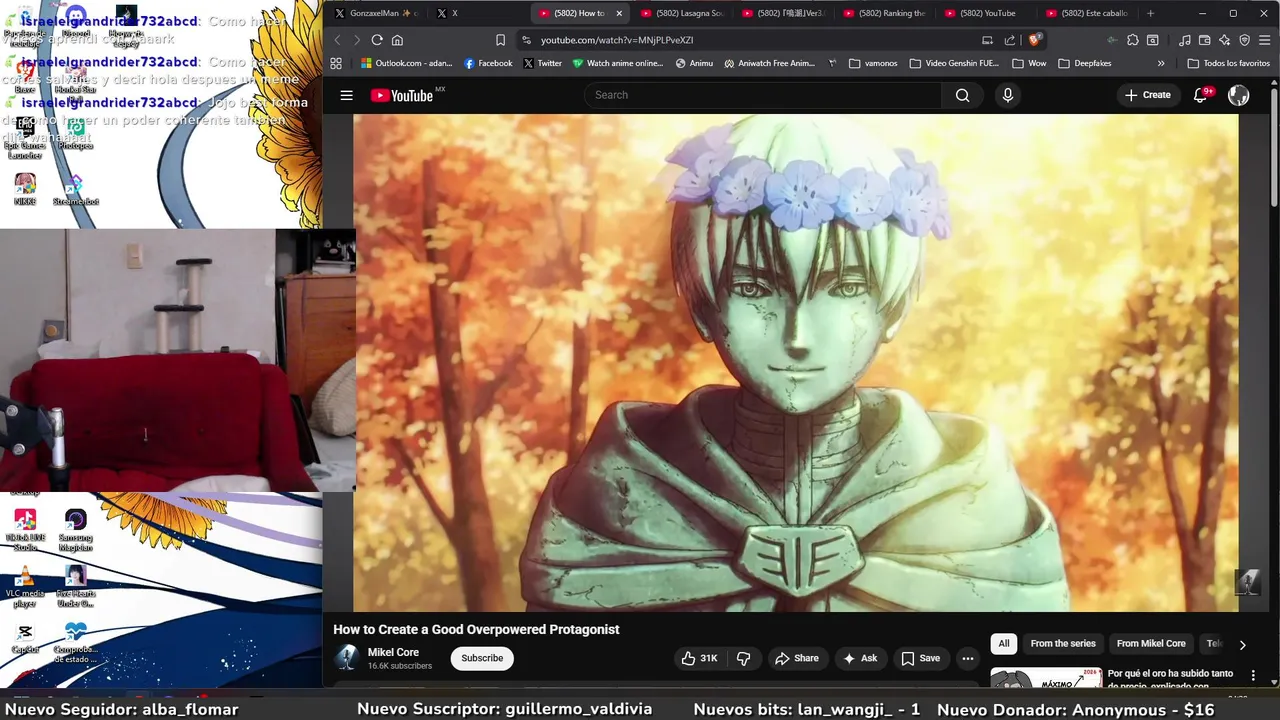Open the gold price video thumbnail
The width and height of the screenshot is (1280, 720).
point(1046,679)
